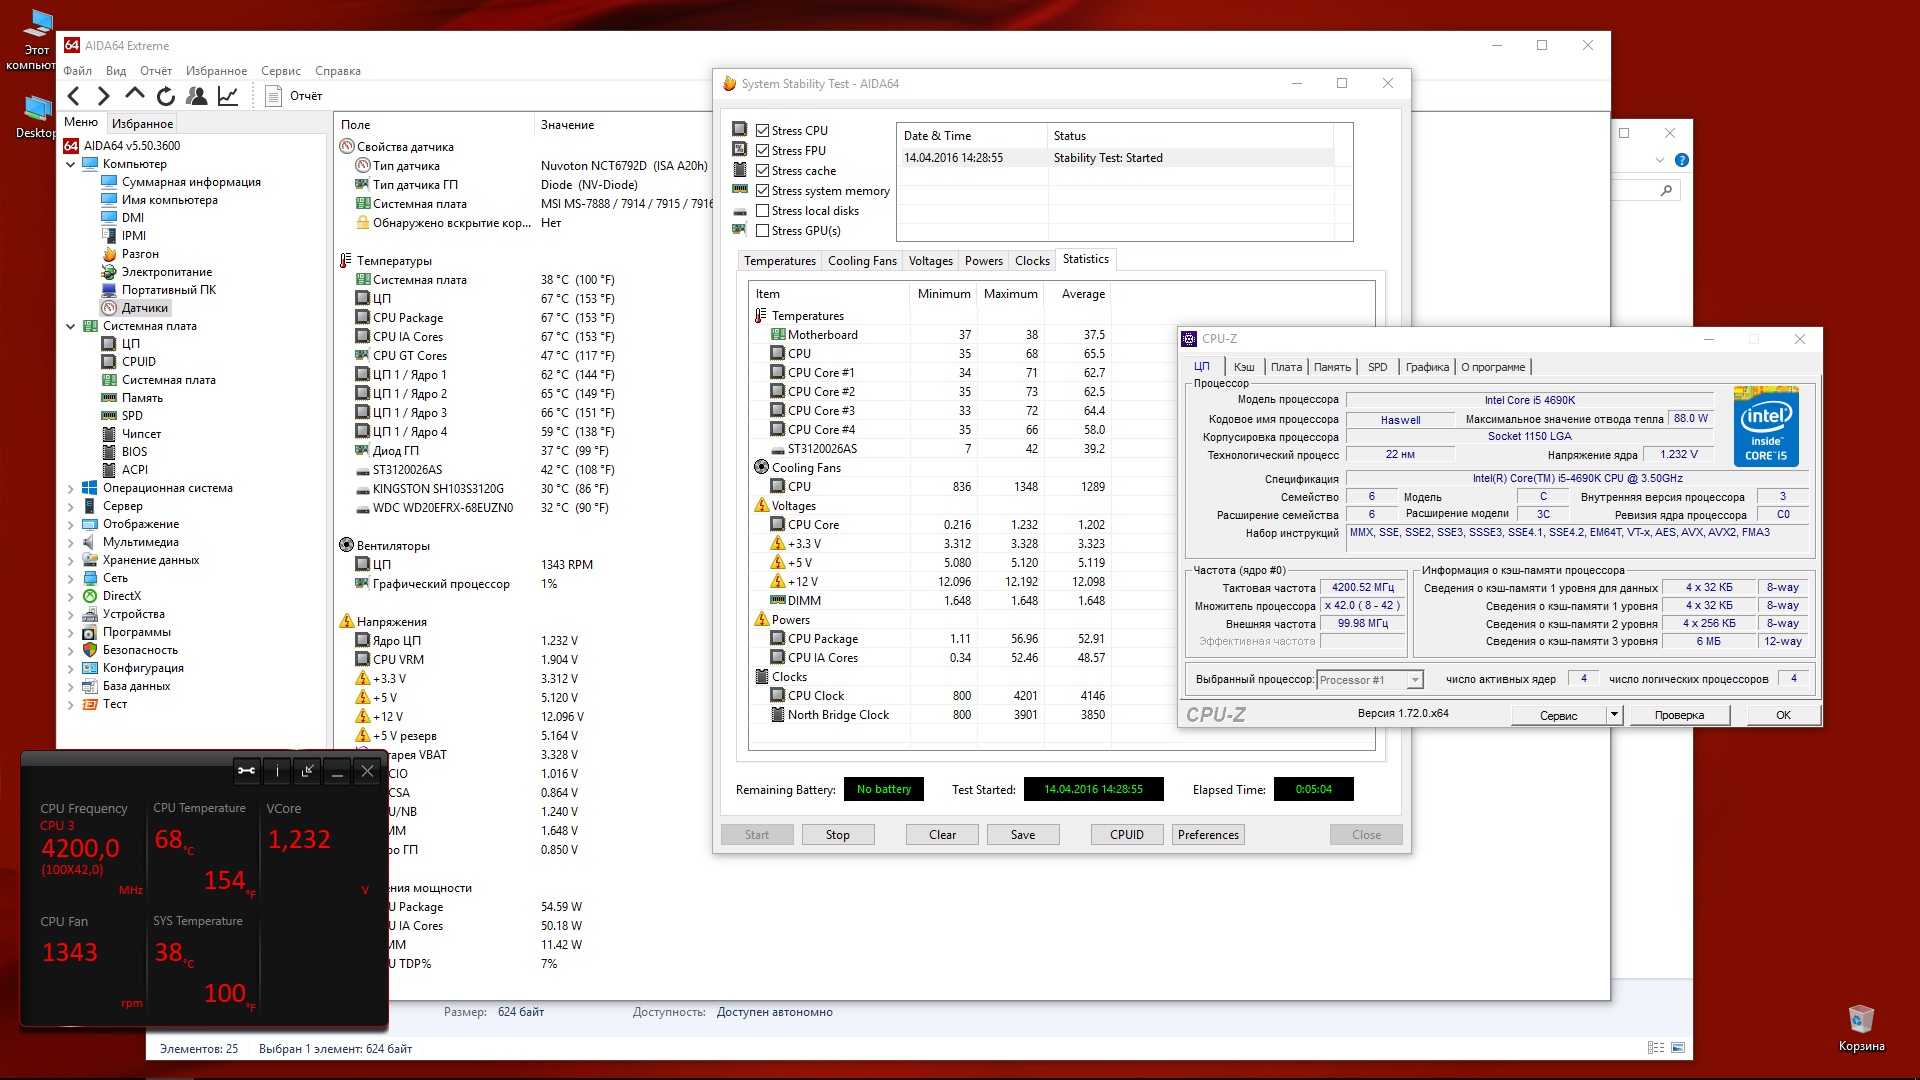Enable the Stress GPU(s) checkbox

click(x=763, y=231)
